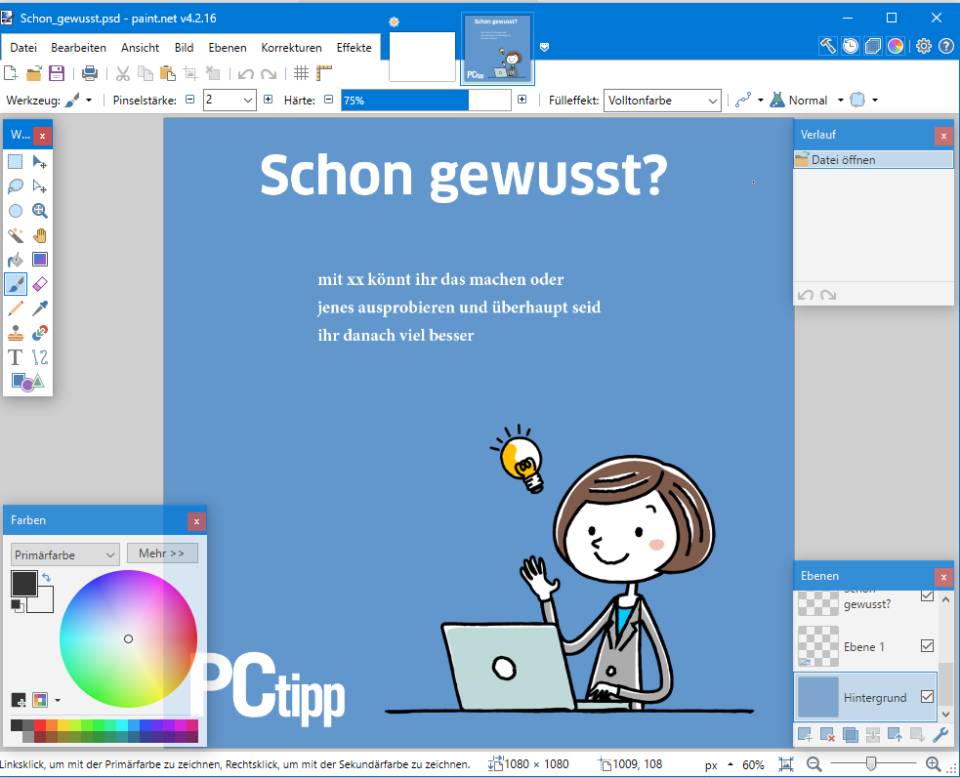The width and height of the screenshot is (960, 778).
Task: Open layer properties with the wrench icon
Action: (939, 734)
